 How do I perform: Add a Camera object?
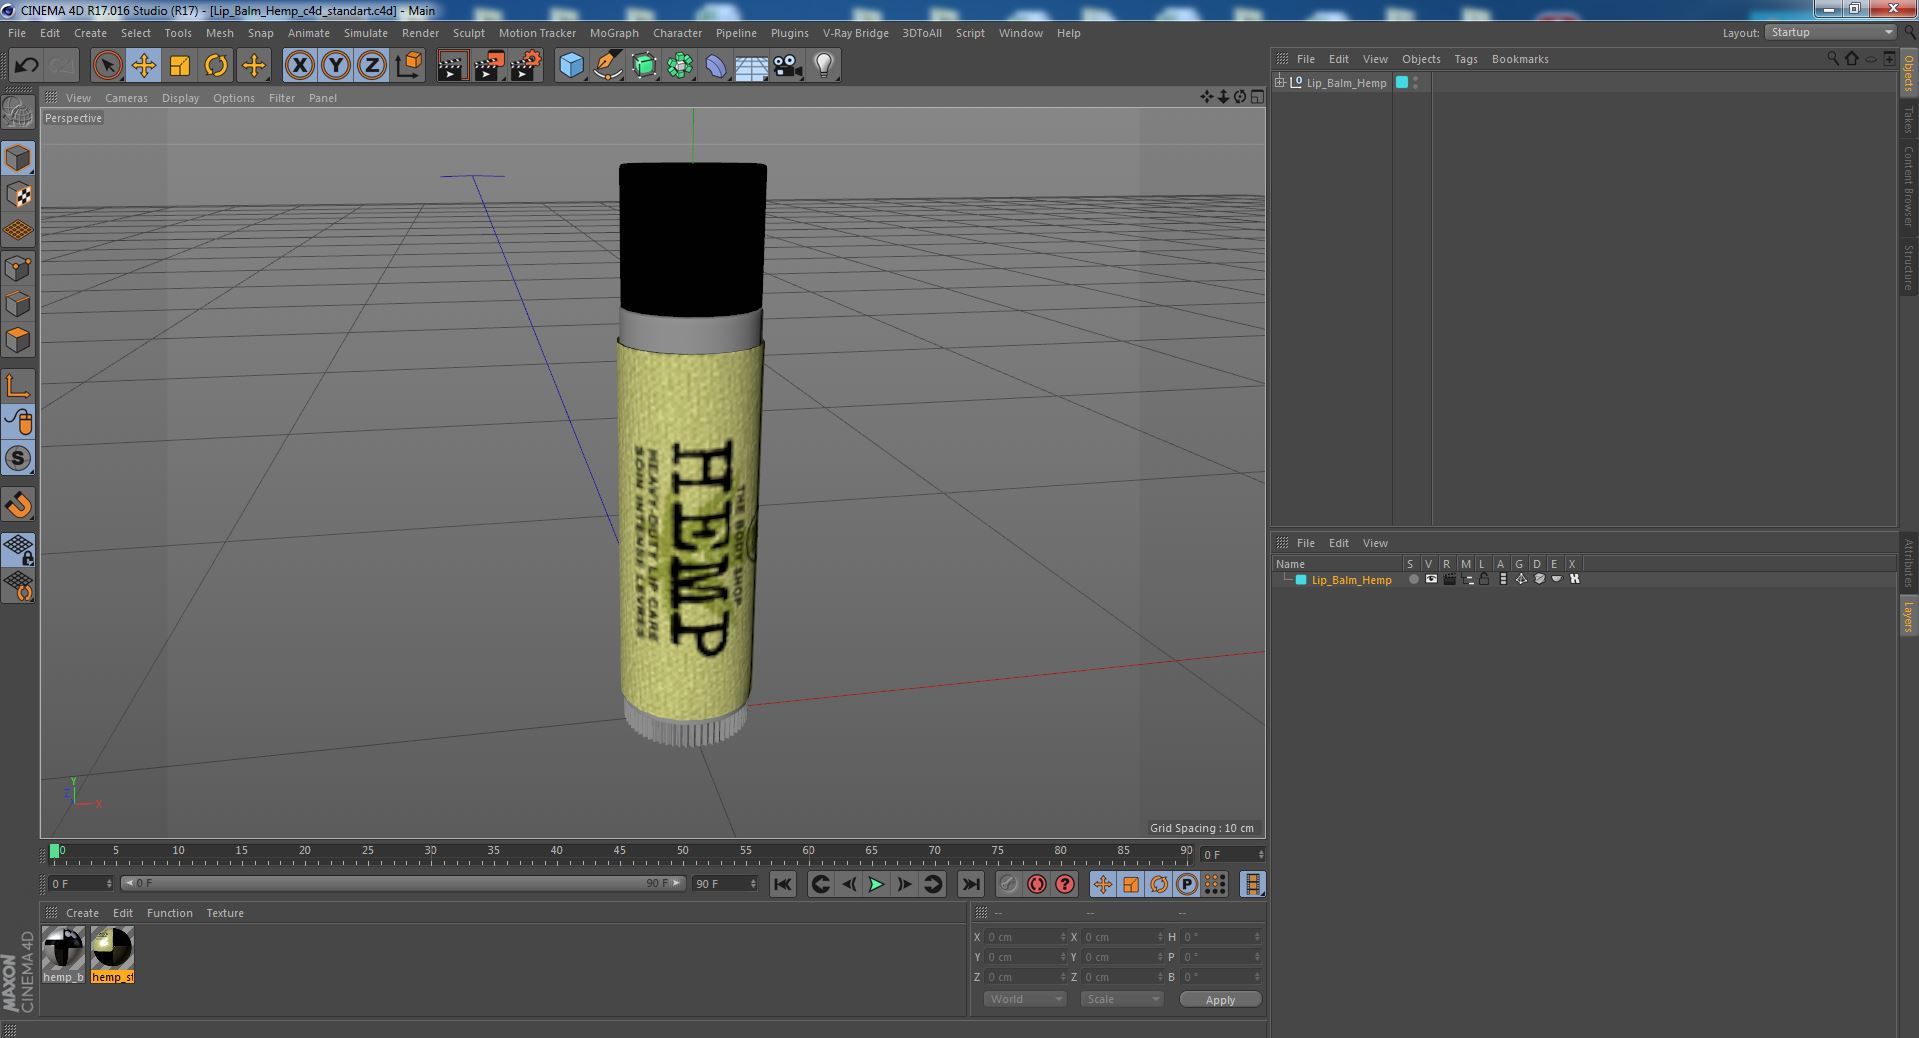[788, 66]
